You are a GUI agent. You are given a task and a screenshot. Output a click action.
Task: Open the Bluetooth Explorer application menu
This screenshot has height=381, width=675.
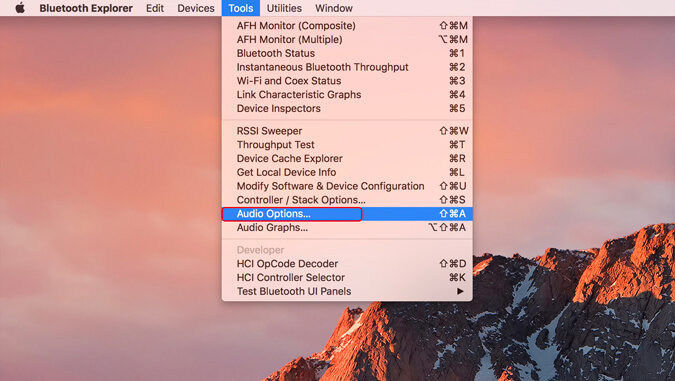pos(86,8)
